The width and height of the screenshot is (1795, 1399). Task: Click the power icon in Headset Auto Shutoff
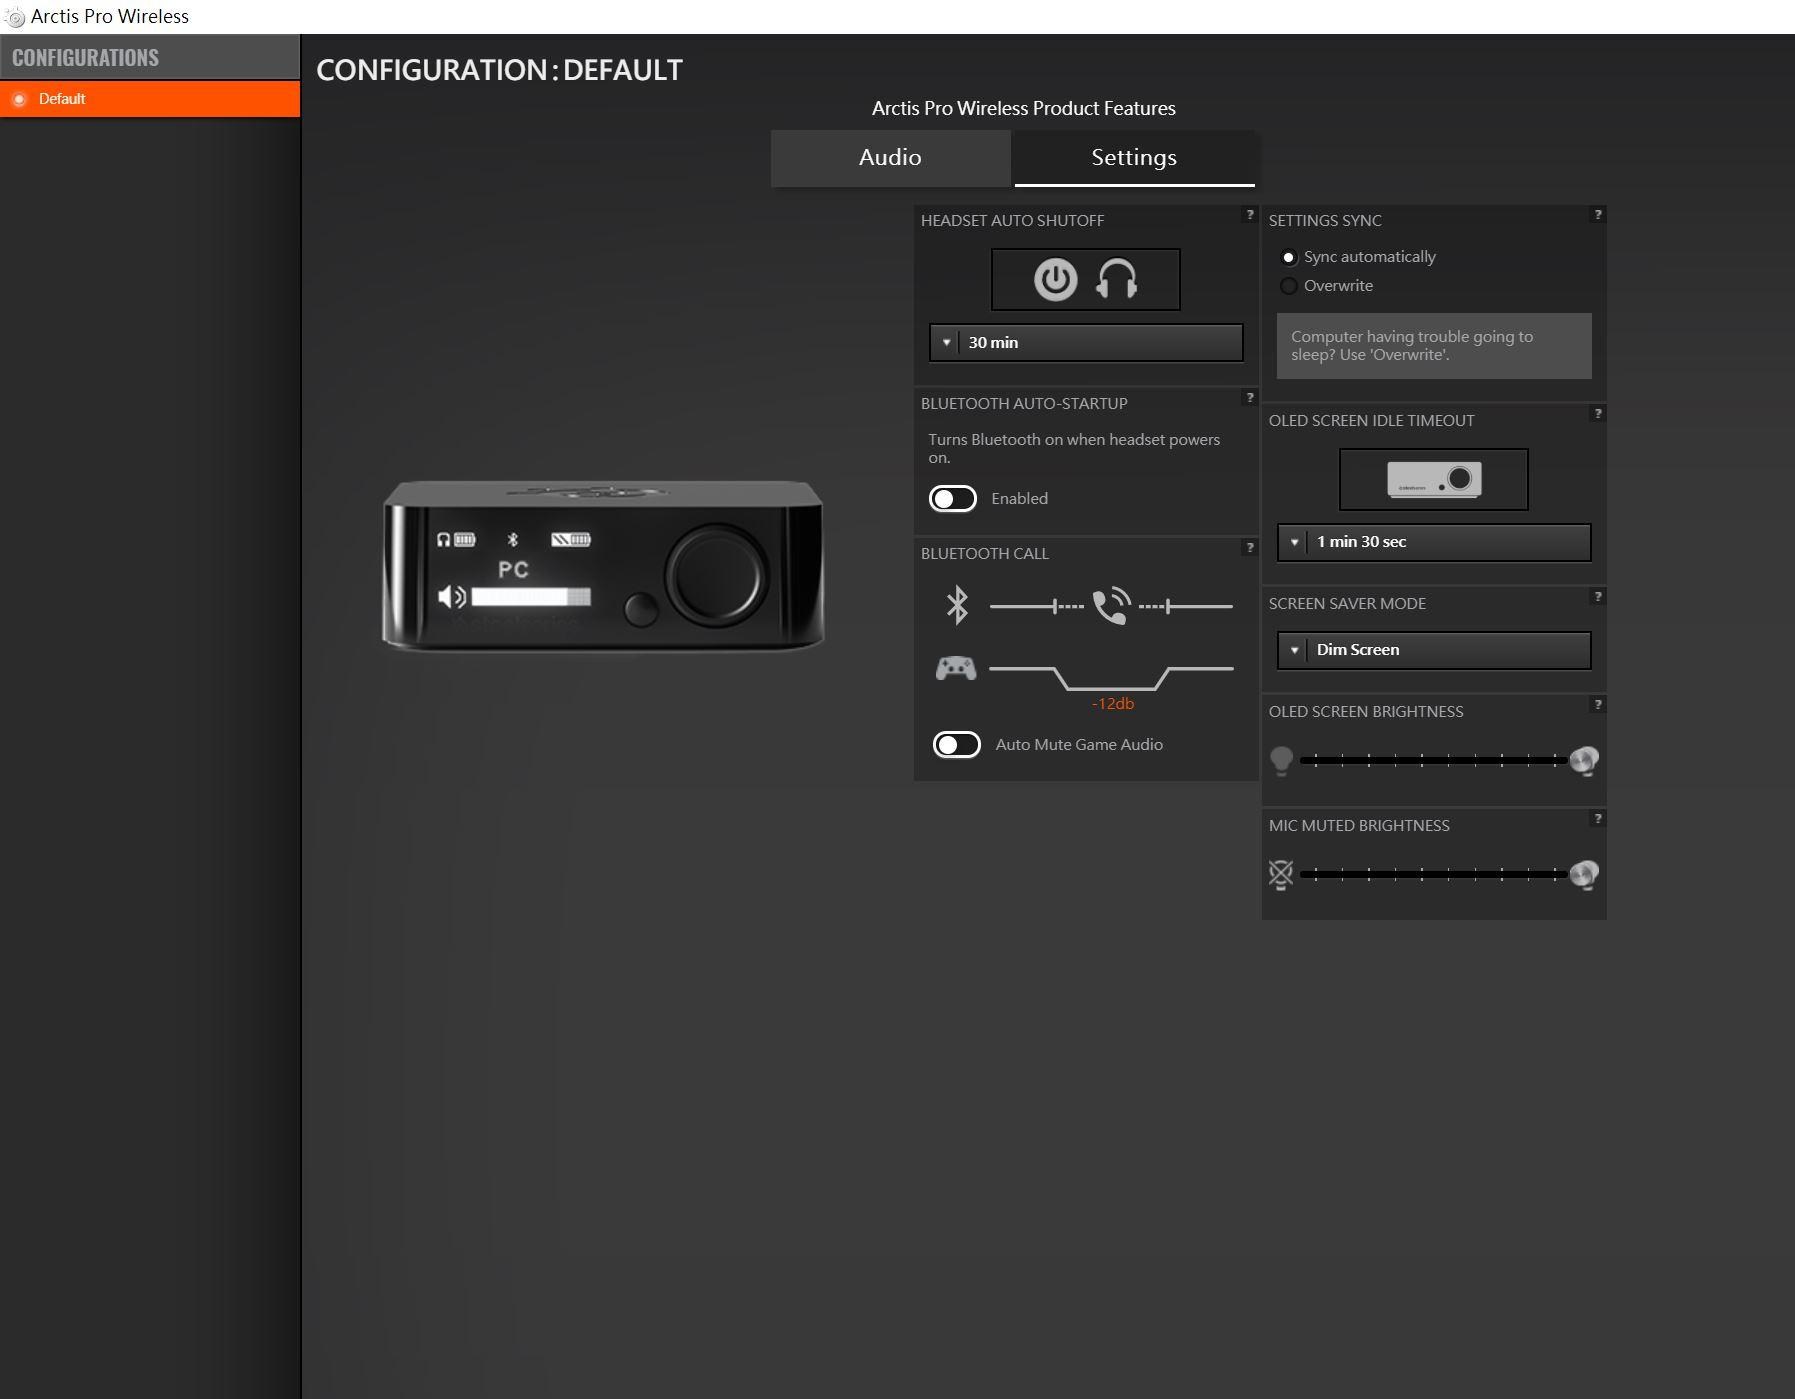(1055, 279)
